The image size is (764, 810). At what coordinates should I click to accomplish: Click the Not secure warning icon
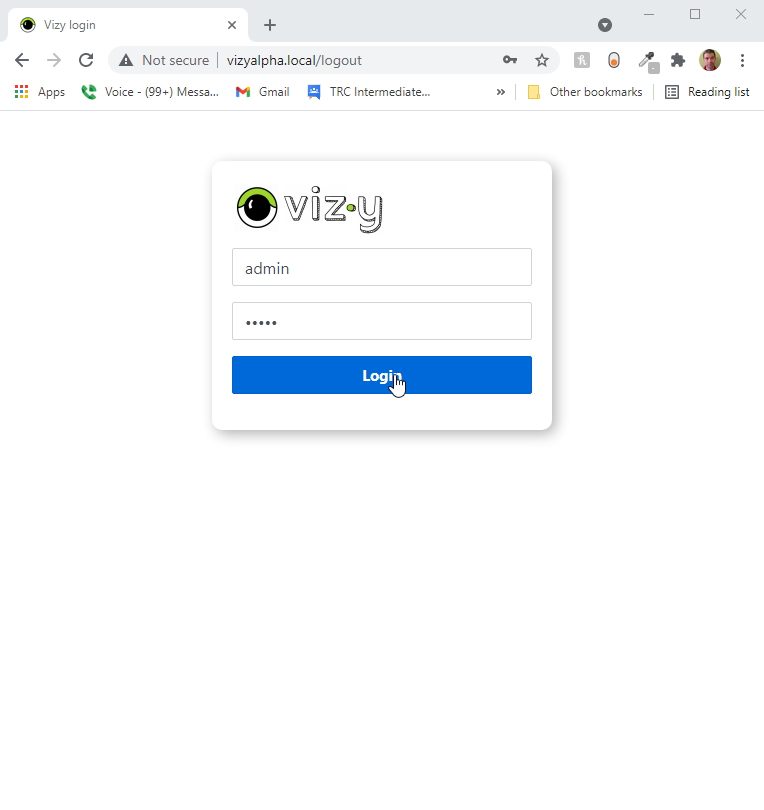point(126,60)
